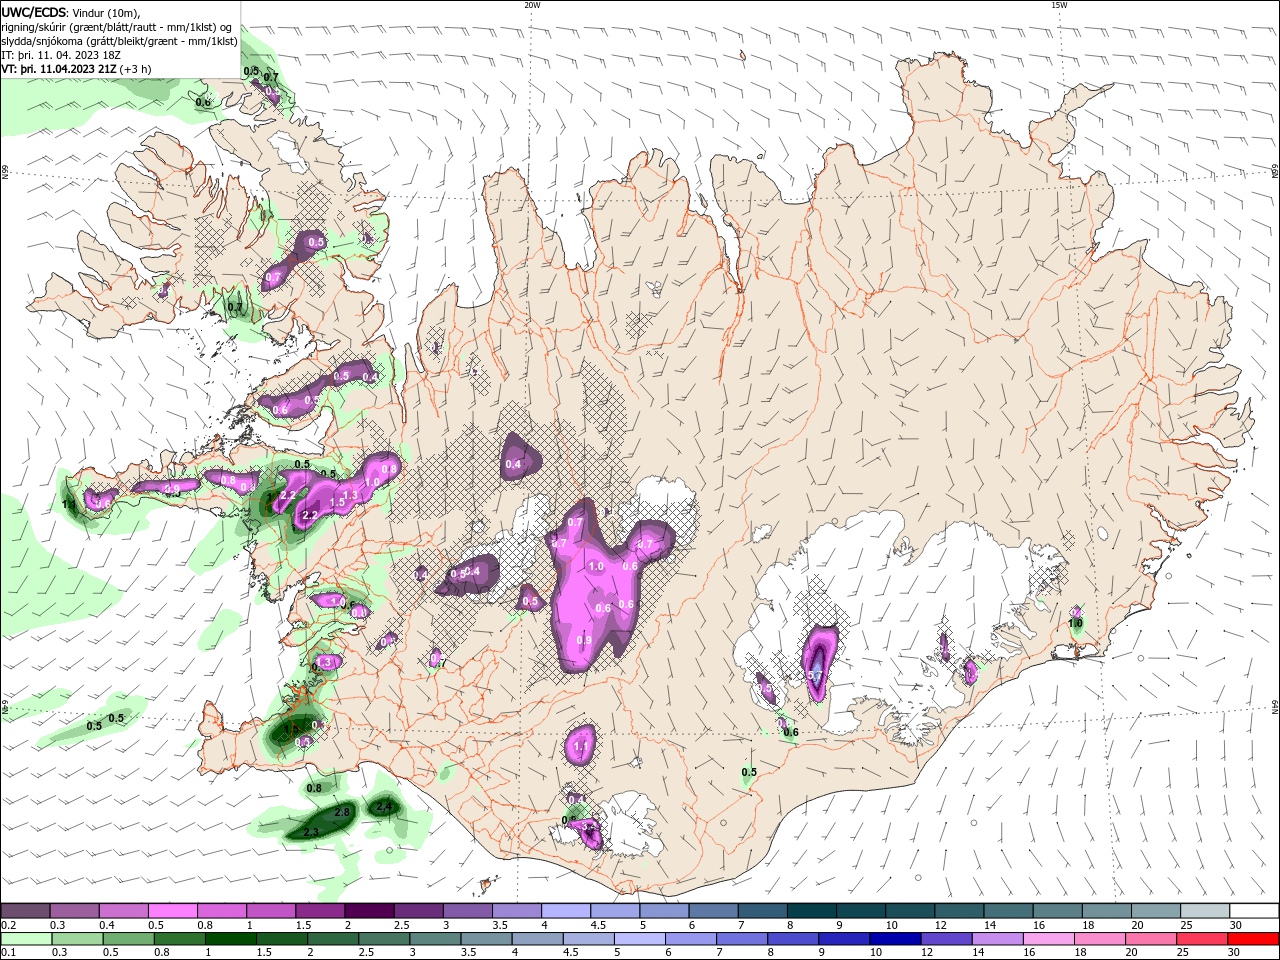The width and height of the screenshot is (1280, 960).
Task: Click the snow legend swatch between 0.3 and 0.4
Action: pyautogui.click(x=75, y=910)
